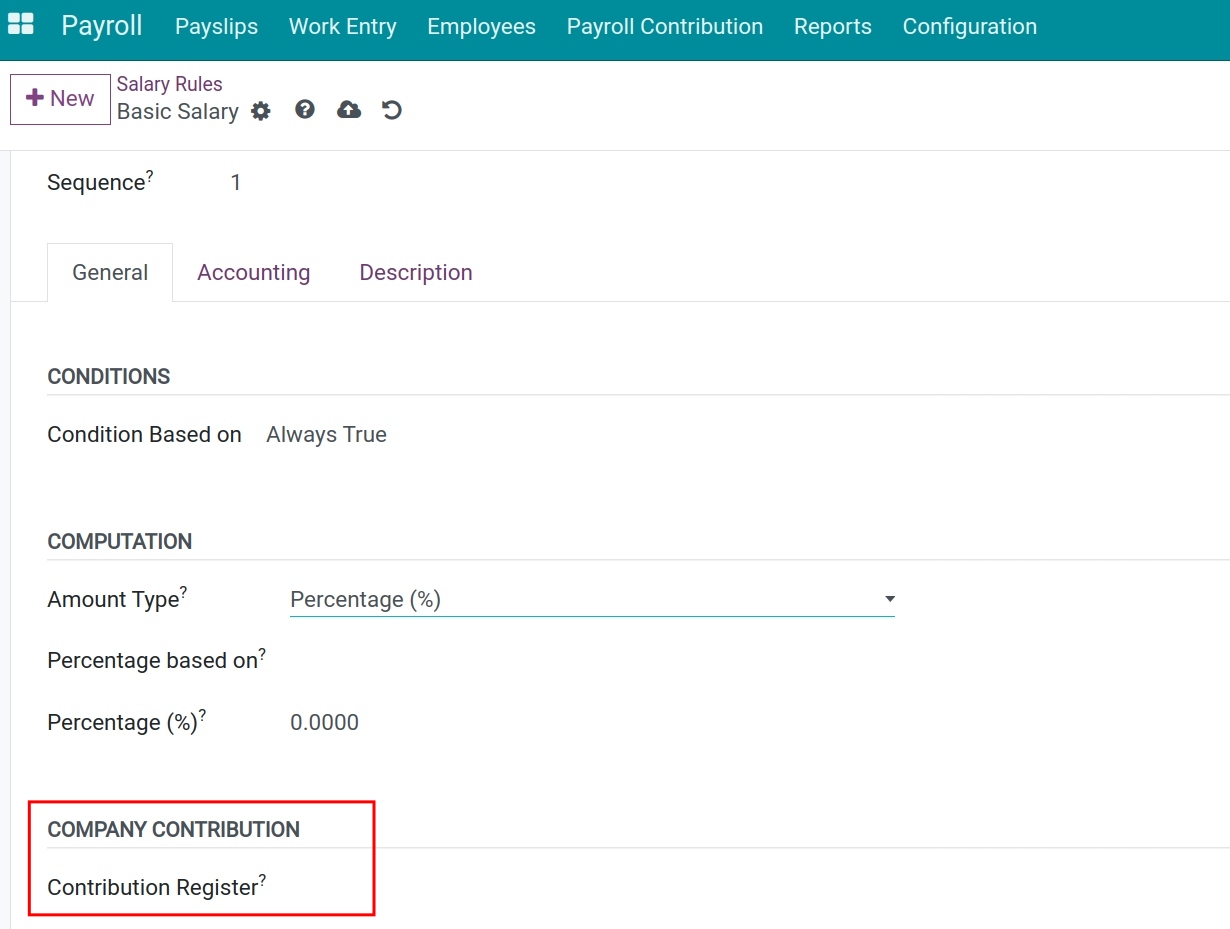Image resolution: width=1230 pixels, height=929 pixels.
Task: Discard changes with the undo arrow icon
Action: 391,110
